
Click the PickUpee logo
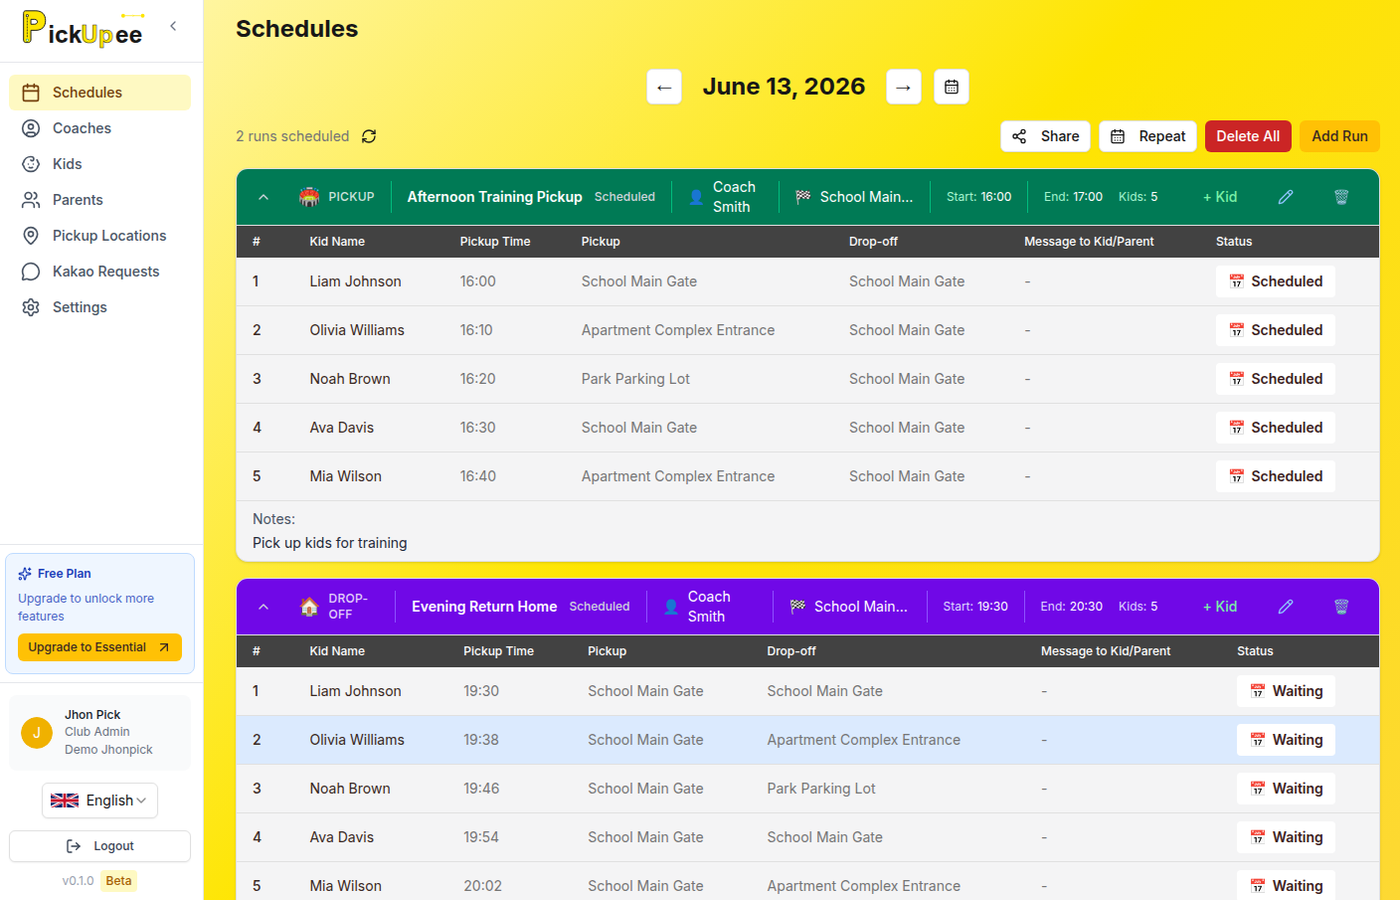tap(83, 29)
